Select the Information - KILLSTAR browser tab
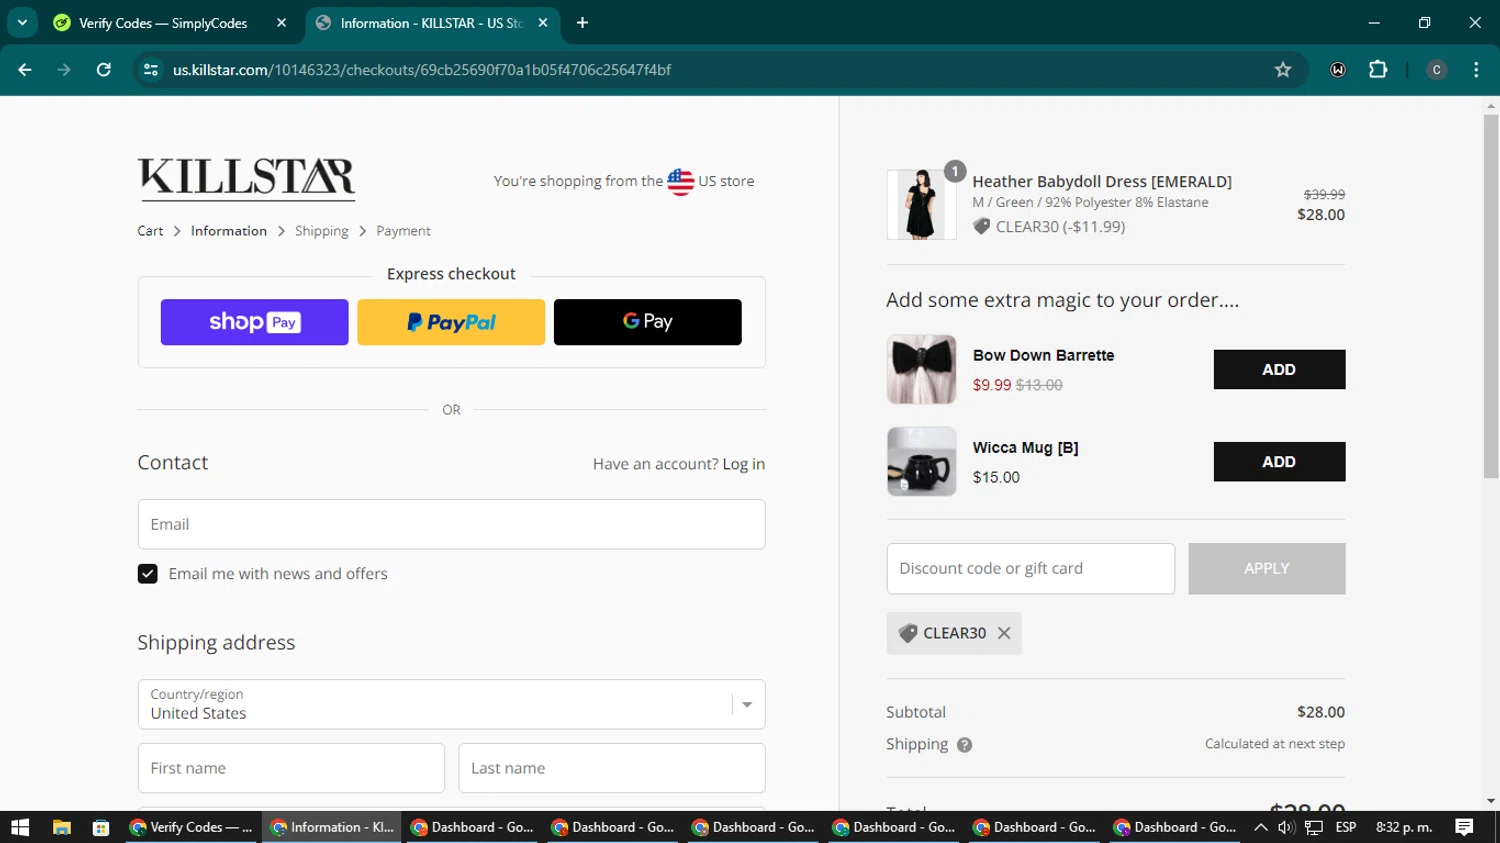Viewport: 1500px width, 843px height. pos(431,23)
